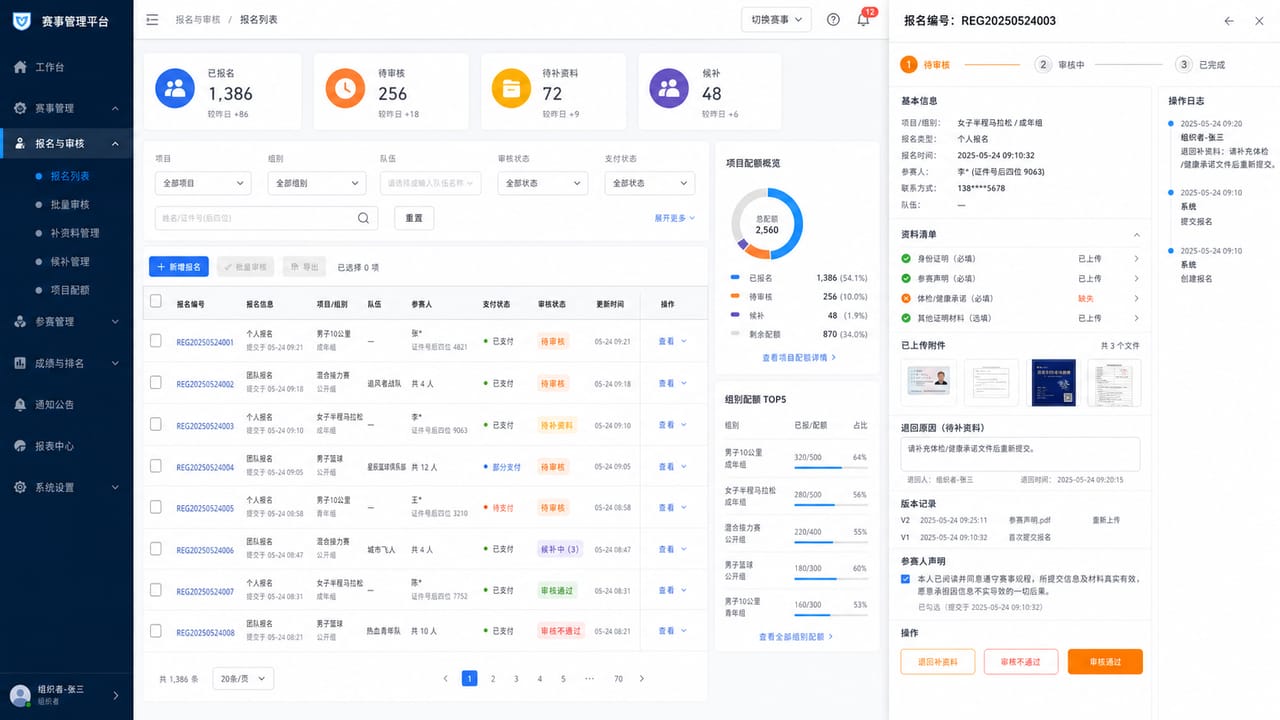This screenshot has height=720, width=1280.
Task: Click the notification bell icon
Action: pyautogui.click(x=863, y=20)
